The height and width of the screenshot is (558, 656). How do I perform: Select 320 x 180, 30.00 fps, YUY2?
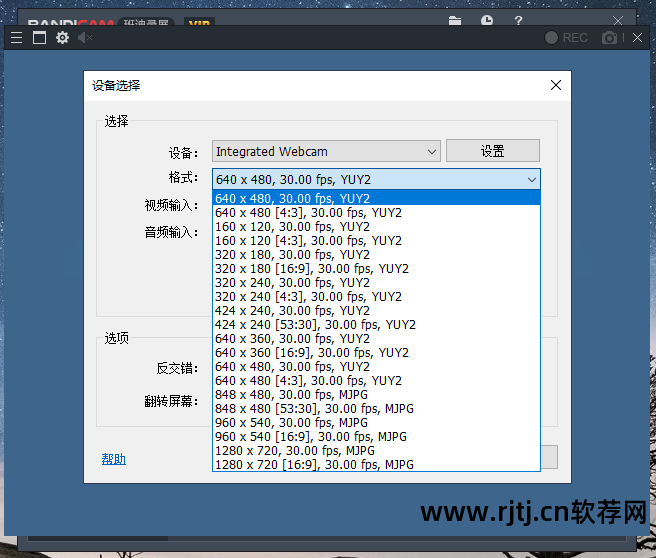click(x=377, y=254)
